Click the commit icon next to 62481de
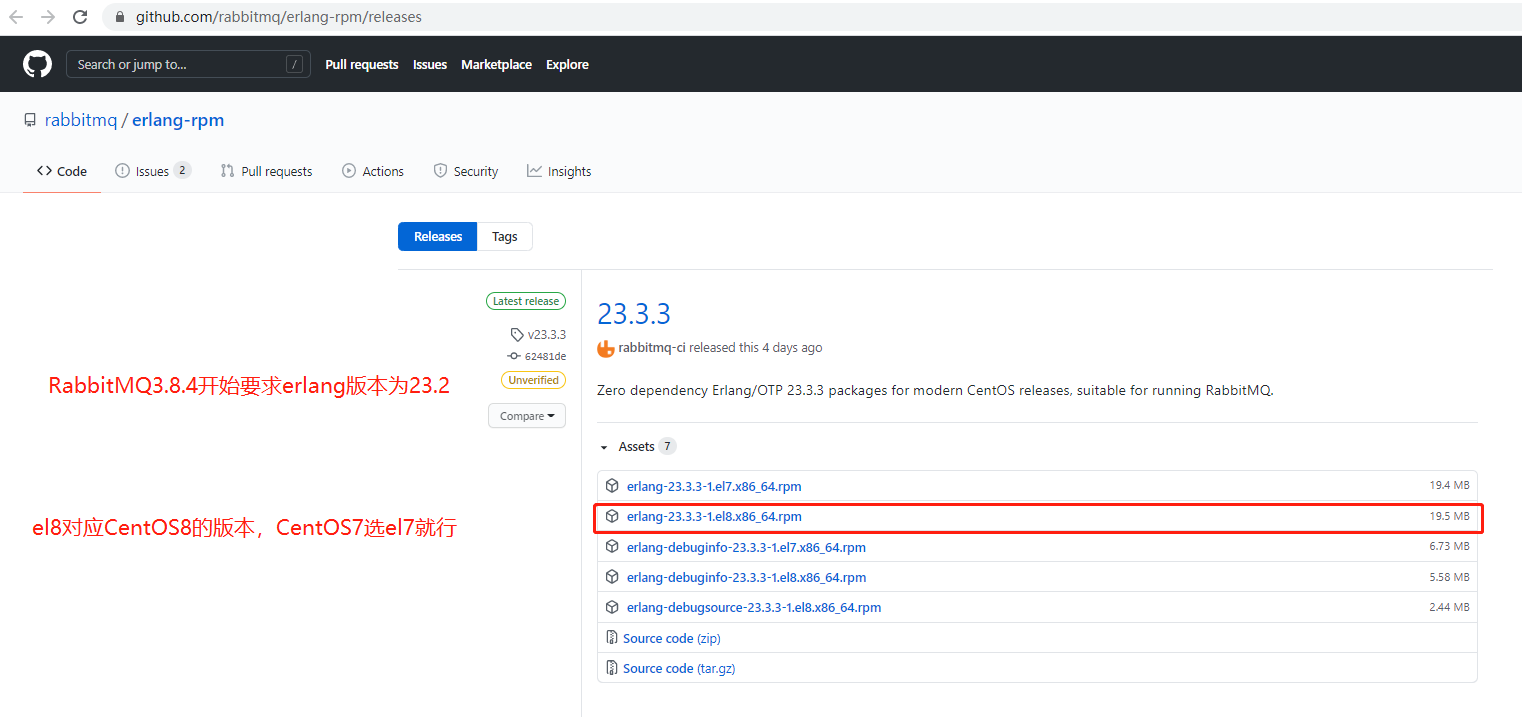Screen dimensions: 1522x717 514,356
